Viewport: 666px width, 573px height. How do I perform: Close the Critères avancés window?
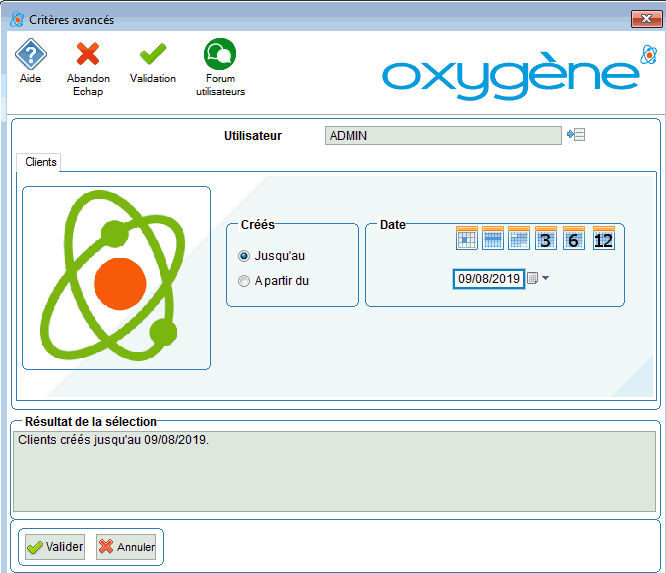[646, 19]
